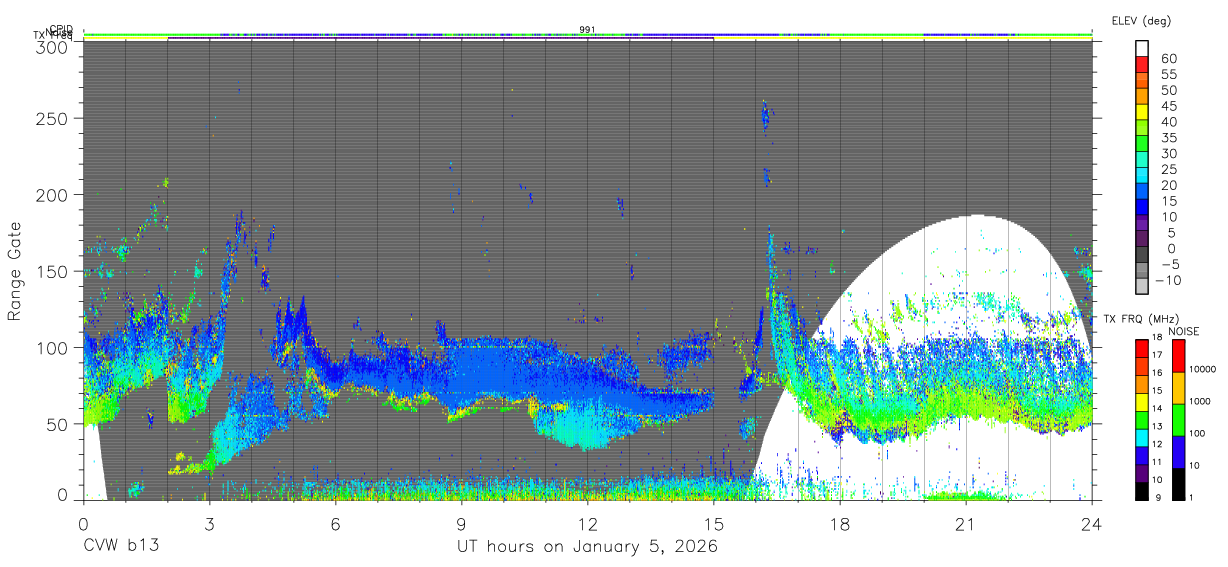The image size is (1228, 567).
Task: Pick the red swatch in the ELEV bar
Action: (1142, 65)
